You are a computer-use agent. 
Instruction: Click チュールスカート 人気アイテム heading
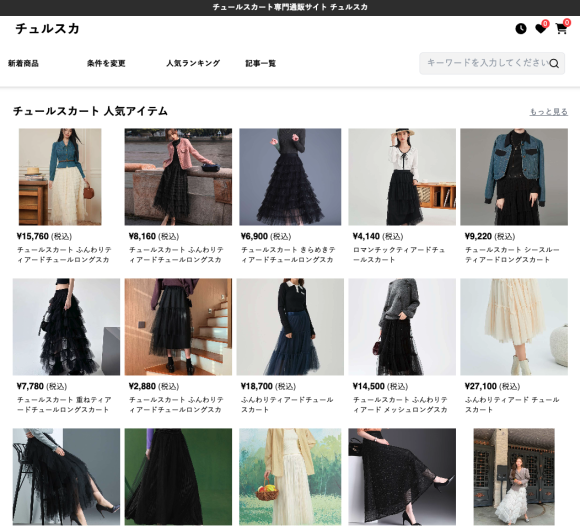90,111
